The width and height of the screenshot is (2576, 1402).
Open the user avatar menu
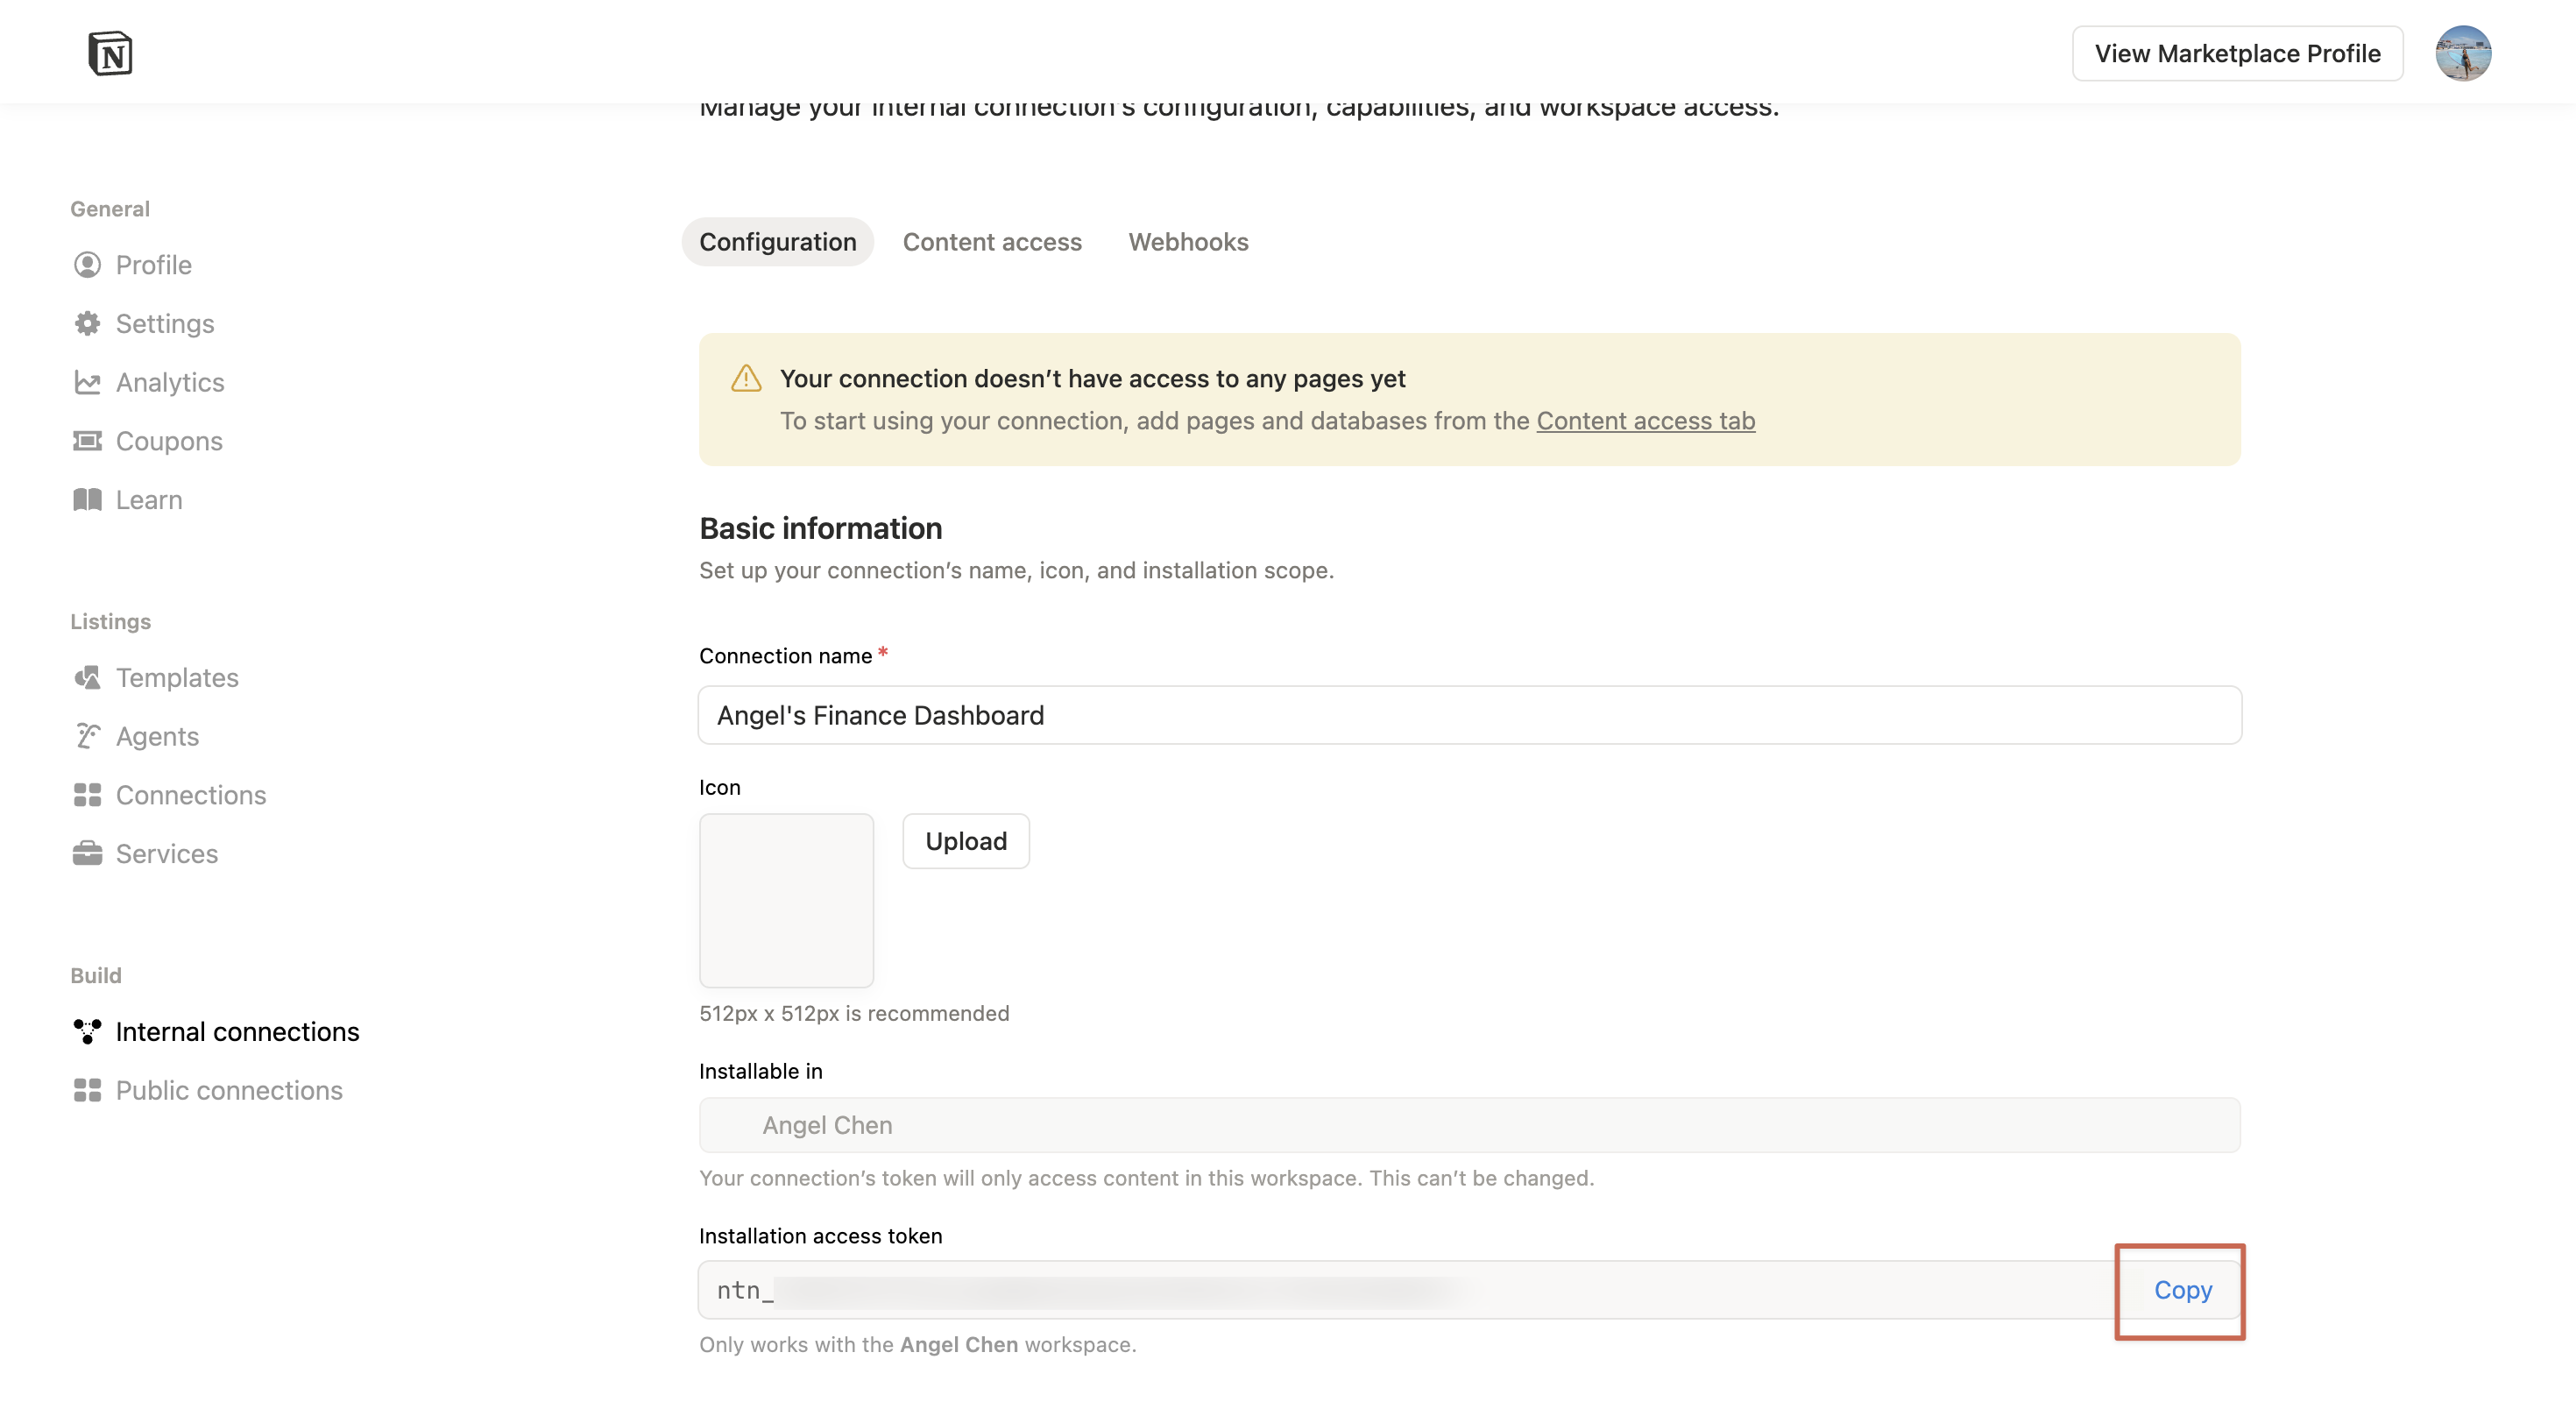[x=2462, y=53]
